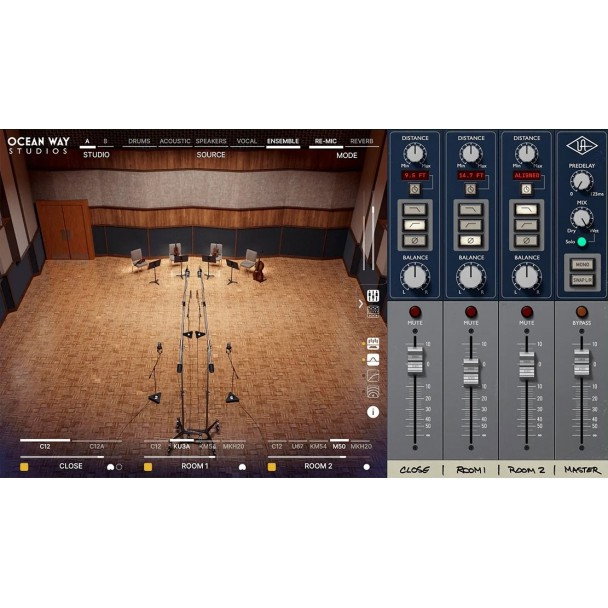Click the Room 1 channel volume fader
This screenshot has width=608, height=608.
[x=471, y=372]
